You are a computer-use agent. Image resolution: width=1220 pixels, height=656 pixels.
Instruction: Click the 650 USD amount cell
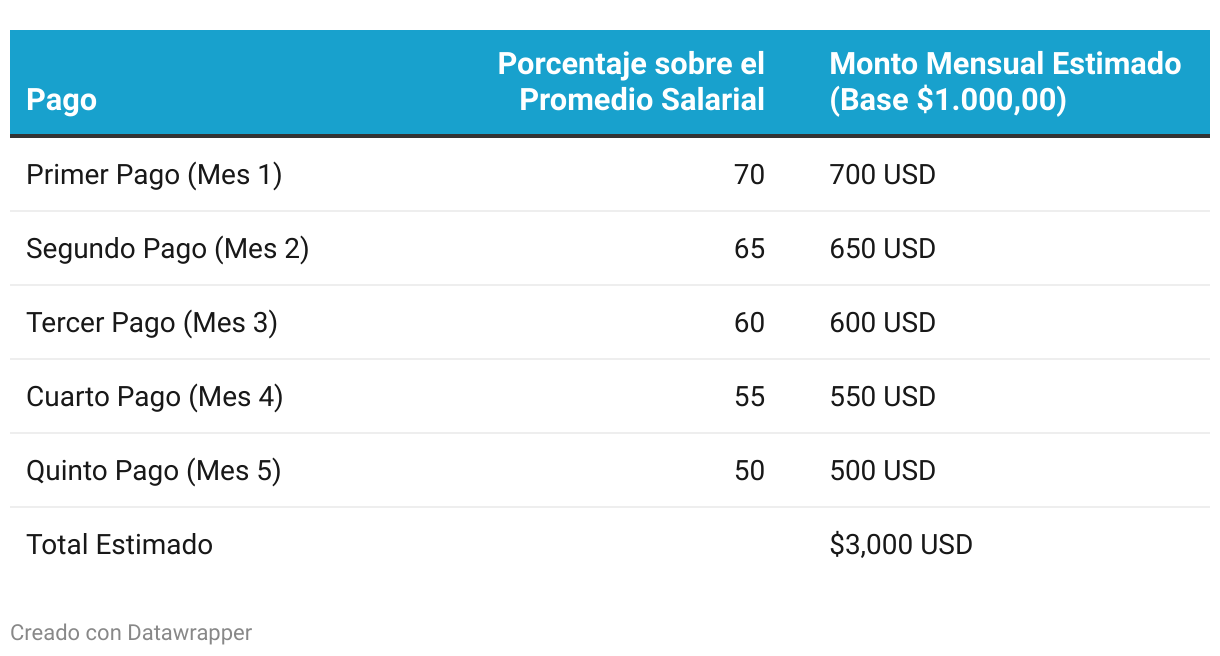point(883,249)
